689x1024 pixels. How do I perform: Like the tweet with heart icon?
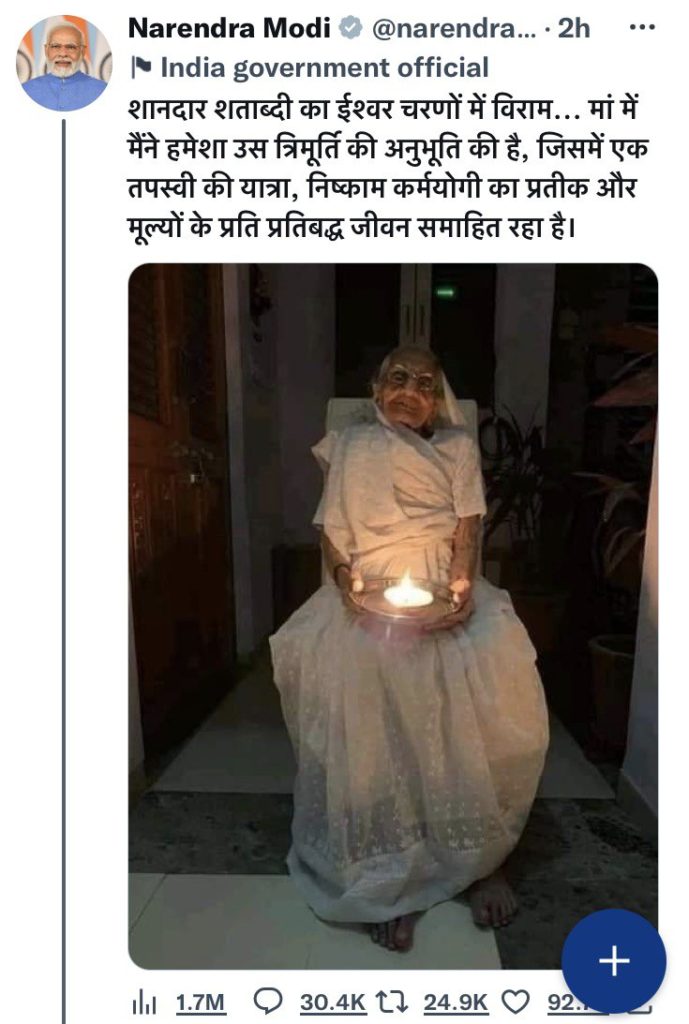[515, 1001]
